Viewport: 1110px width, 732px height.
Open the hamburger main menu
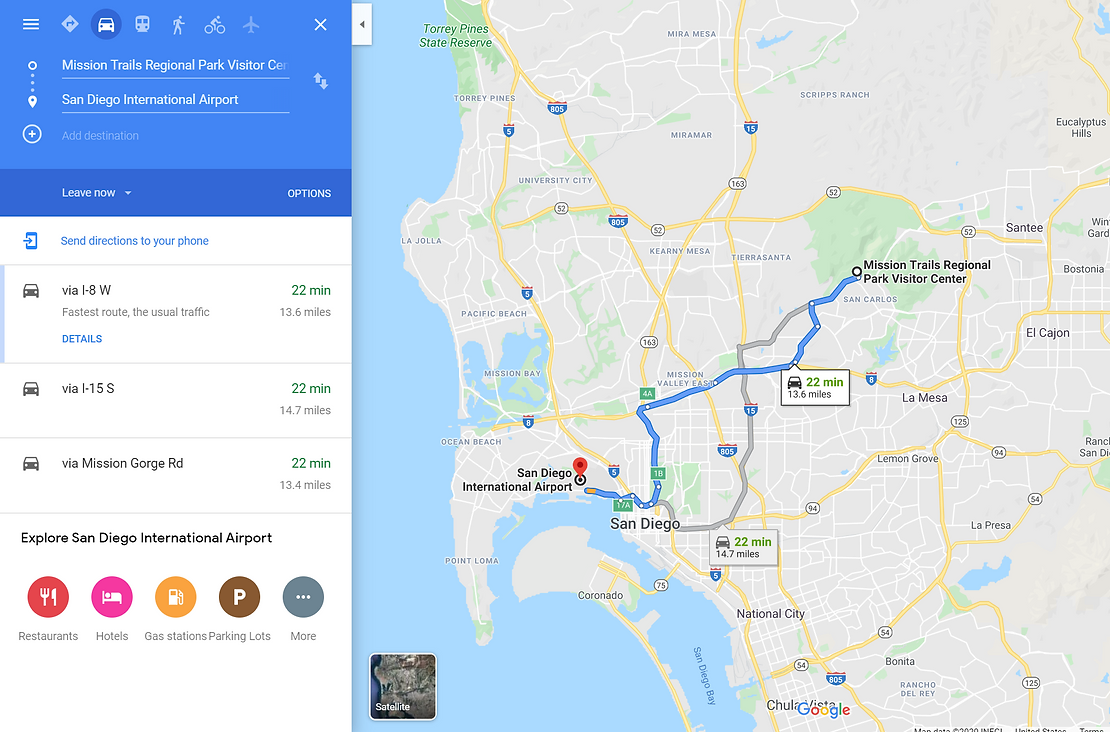coord(30,24)
